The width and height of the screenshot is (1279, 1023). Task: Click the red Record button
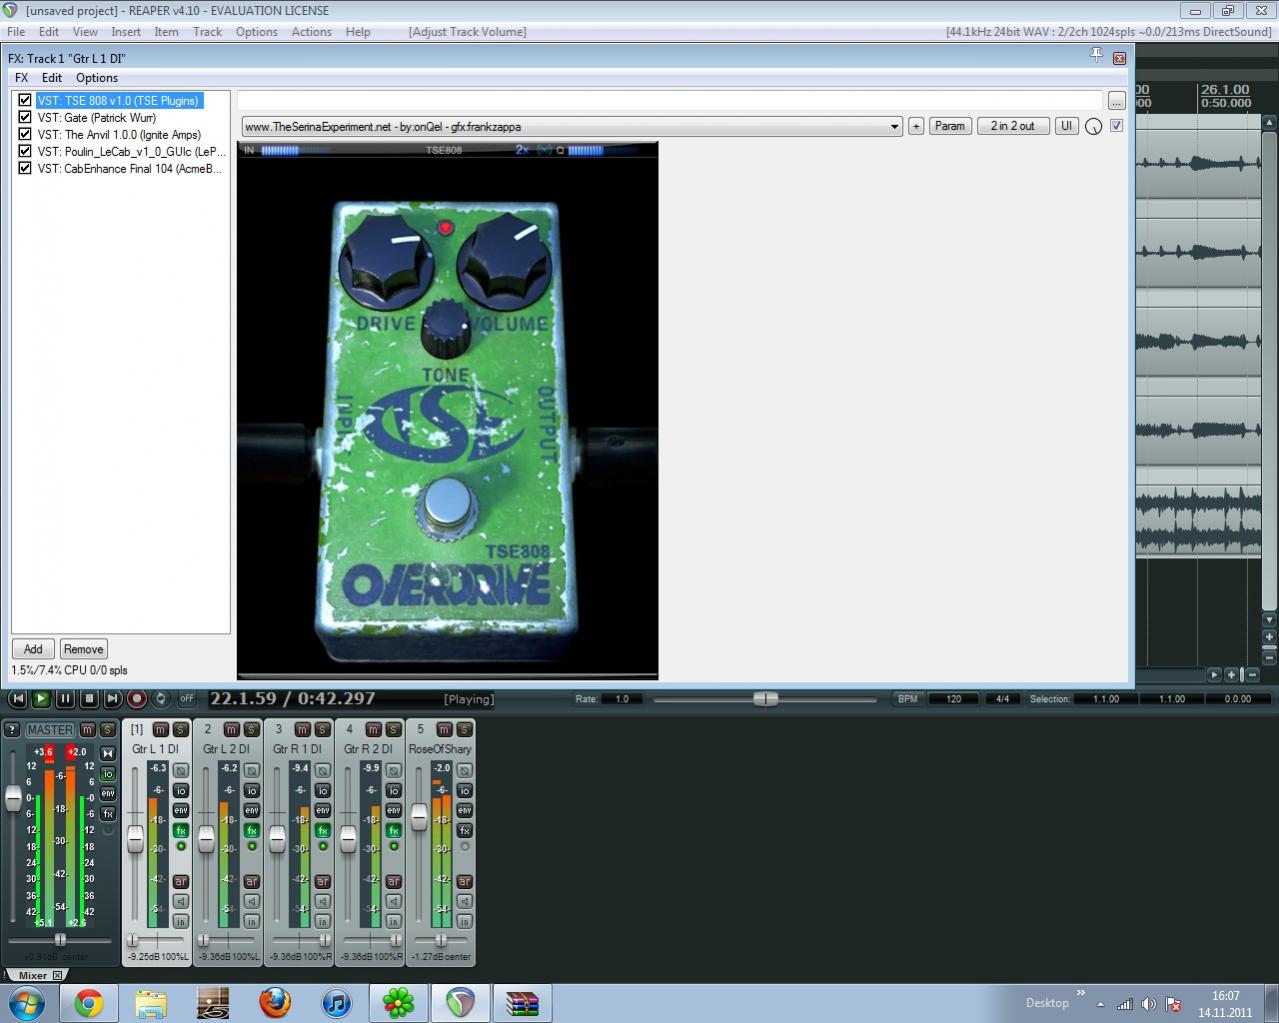click(x=137, y=699)
